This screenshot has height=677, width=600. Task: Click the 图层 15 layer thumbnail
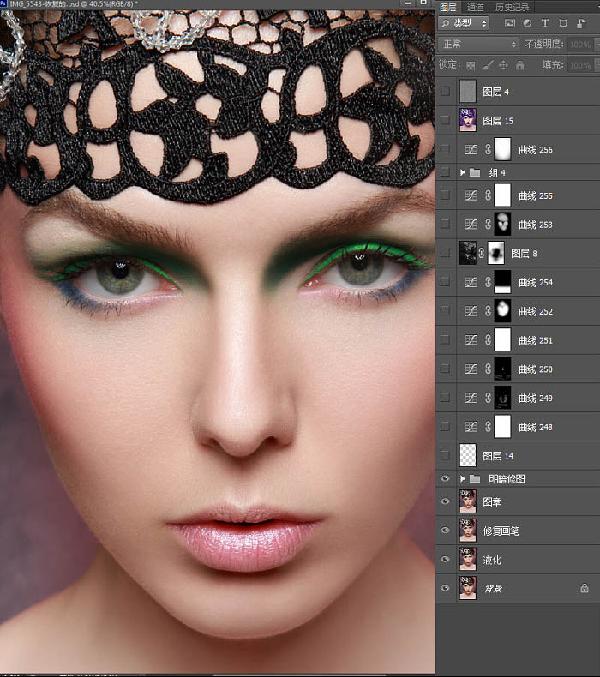(x=467, y=120)
